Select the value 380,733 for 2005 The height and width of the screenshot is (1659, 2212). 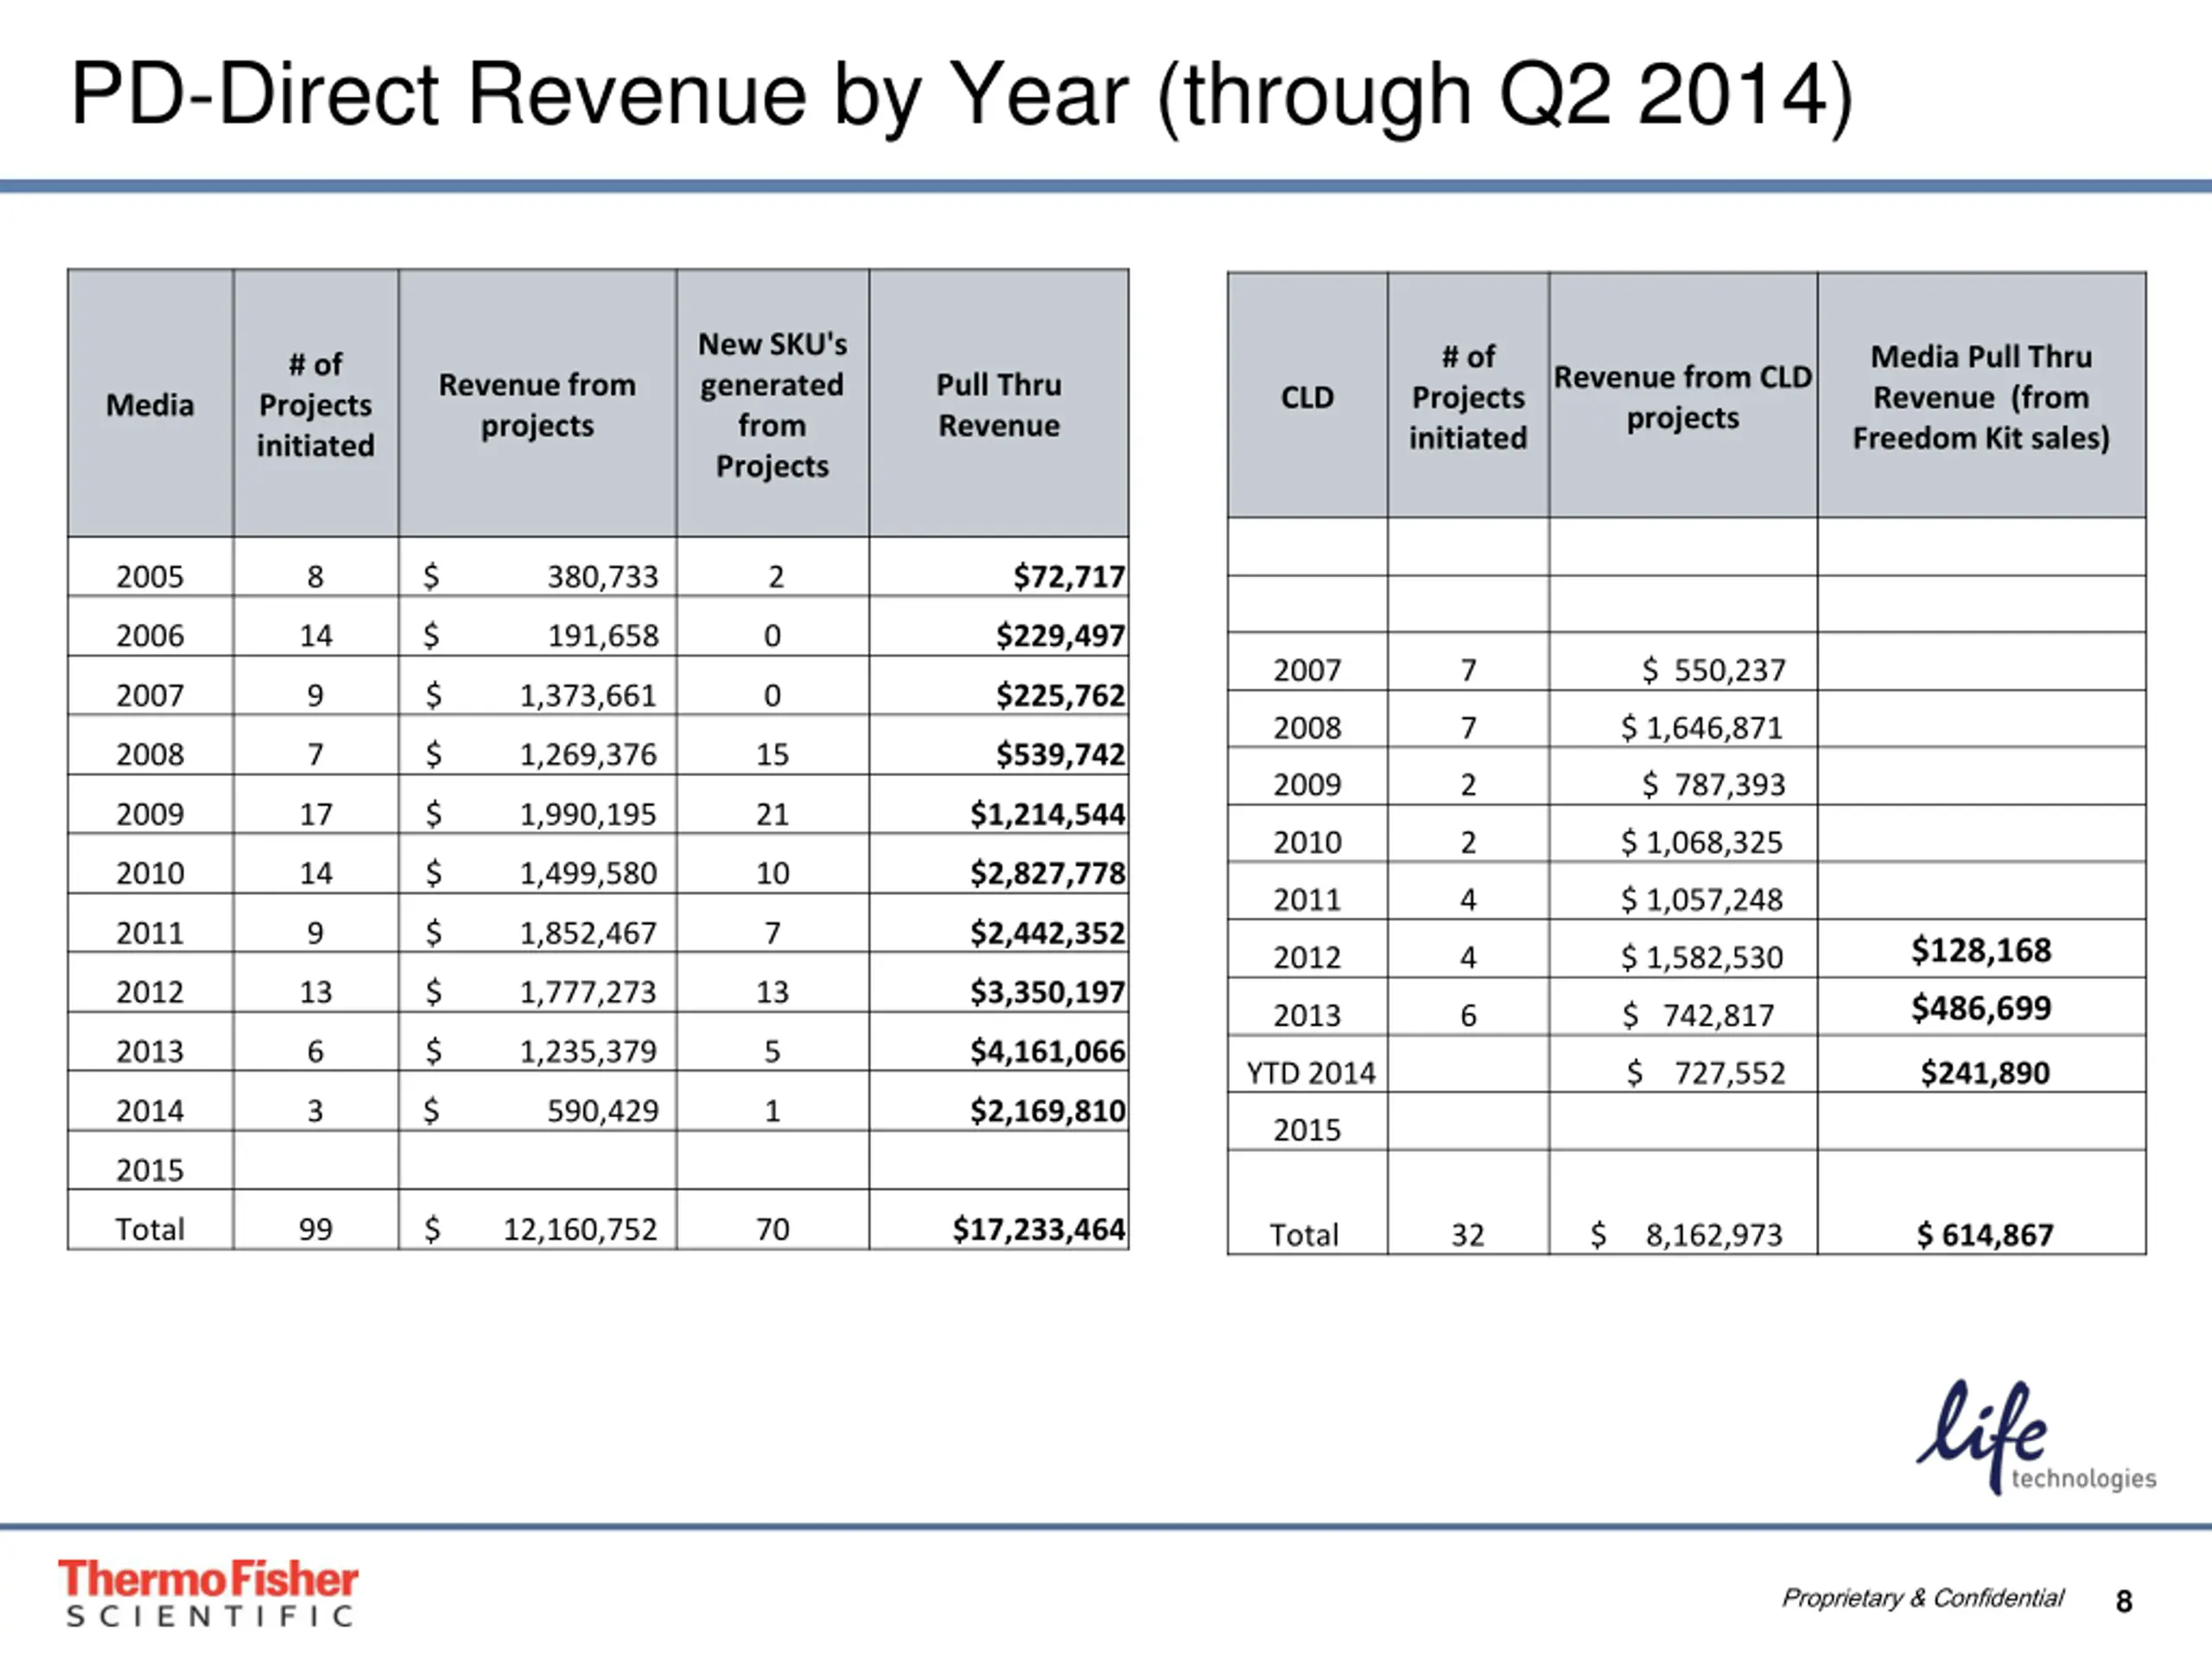coord(603,577)
